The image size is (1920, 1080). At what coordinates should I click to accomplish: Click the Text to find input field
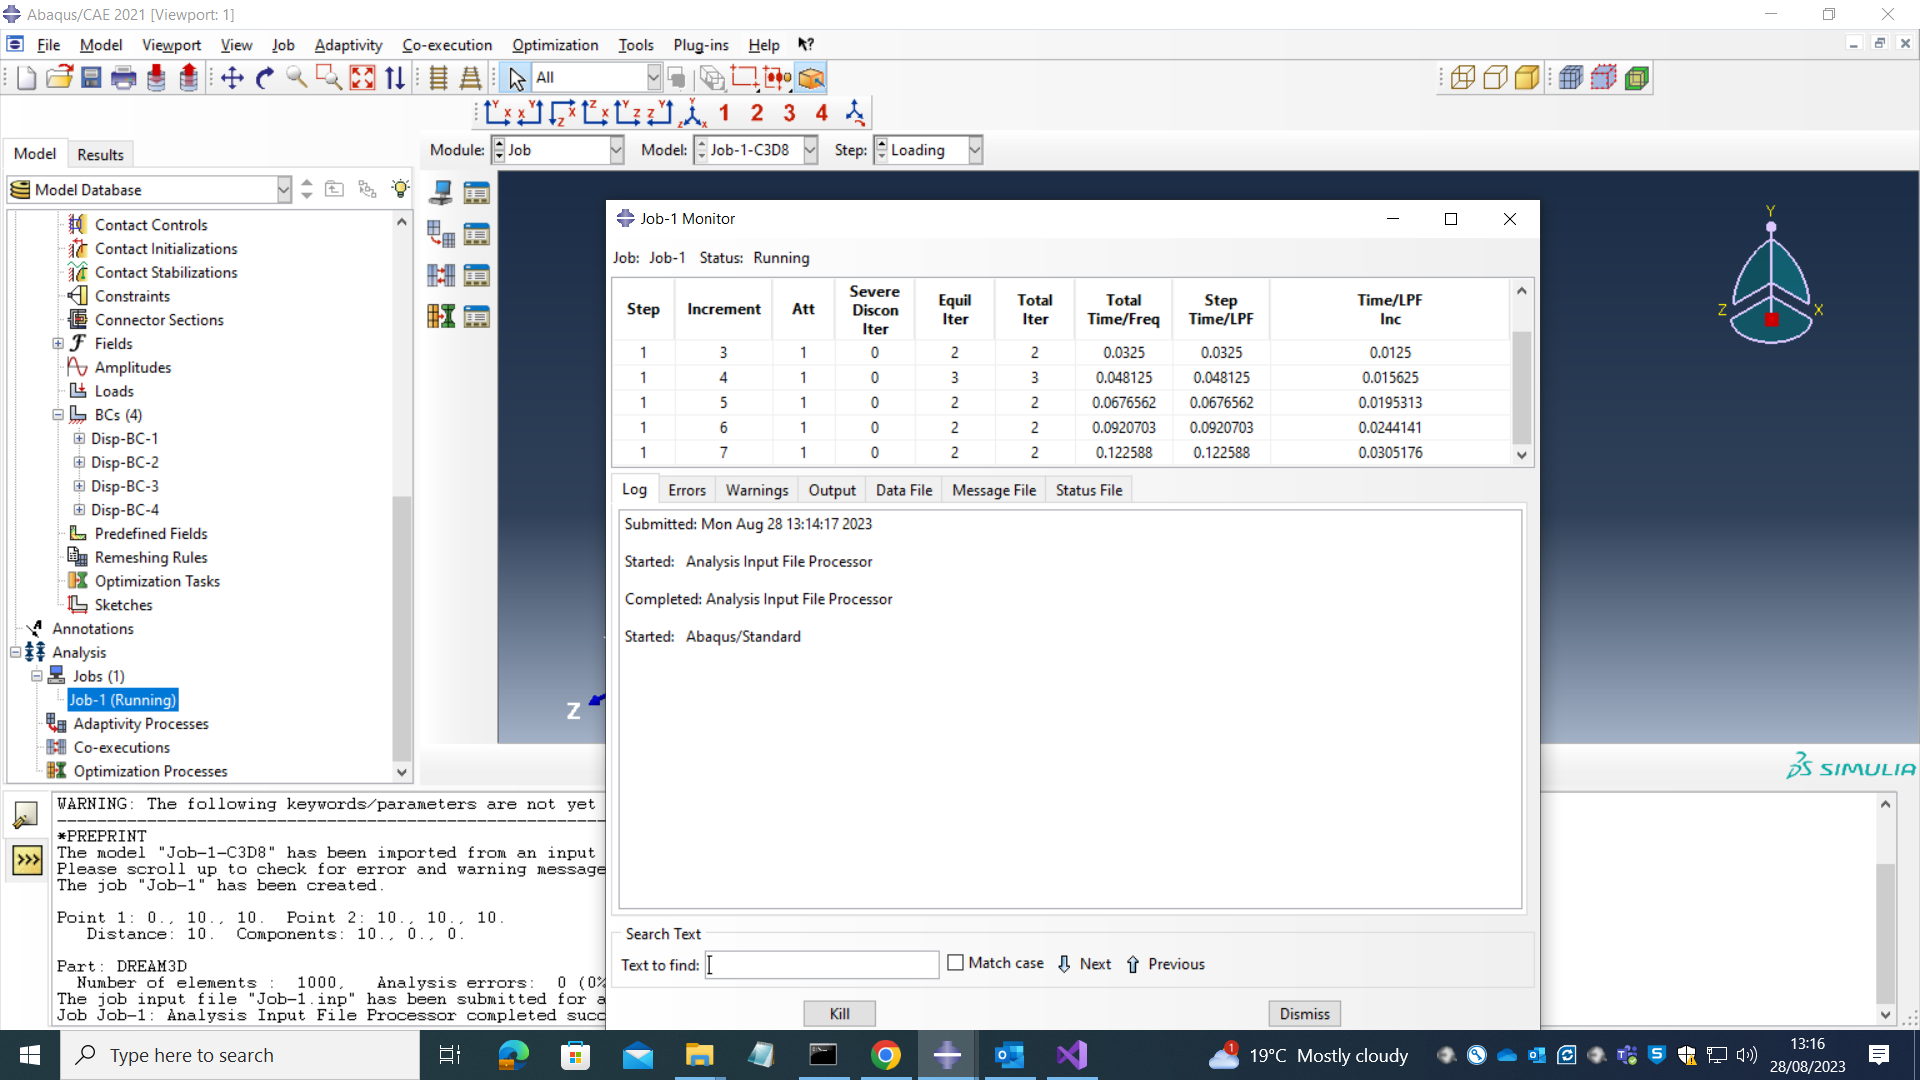coord(822,965)
